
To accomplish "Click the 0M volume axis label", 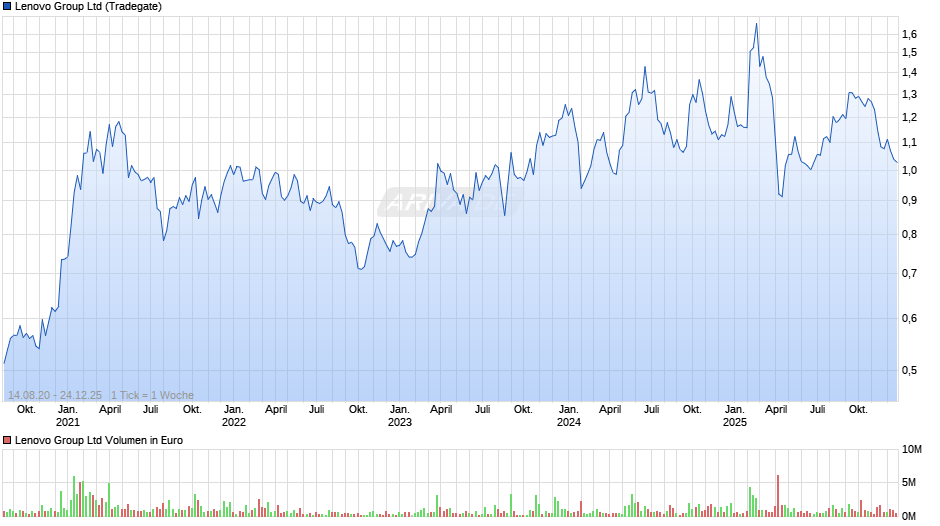I will pyautogui.click(x=909, y=516).
